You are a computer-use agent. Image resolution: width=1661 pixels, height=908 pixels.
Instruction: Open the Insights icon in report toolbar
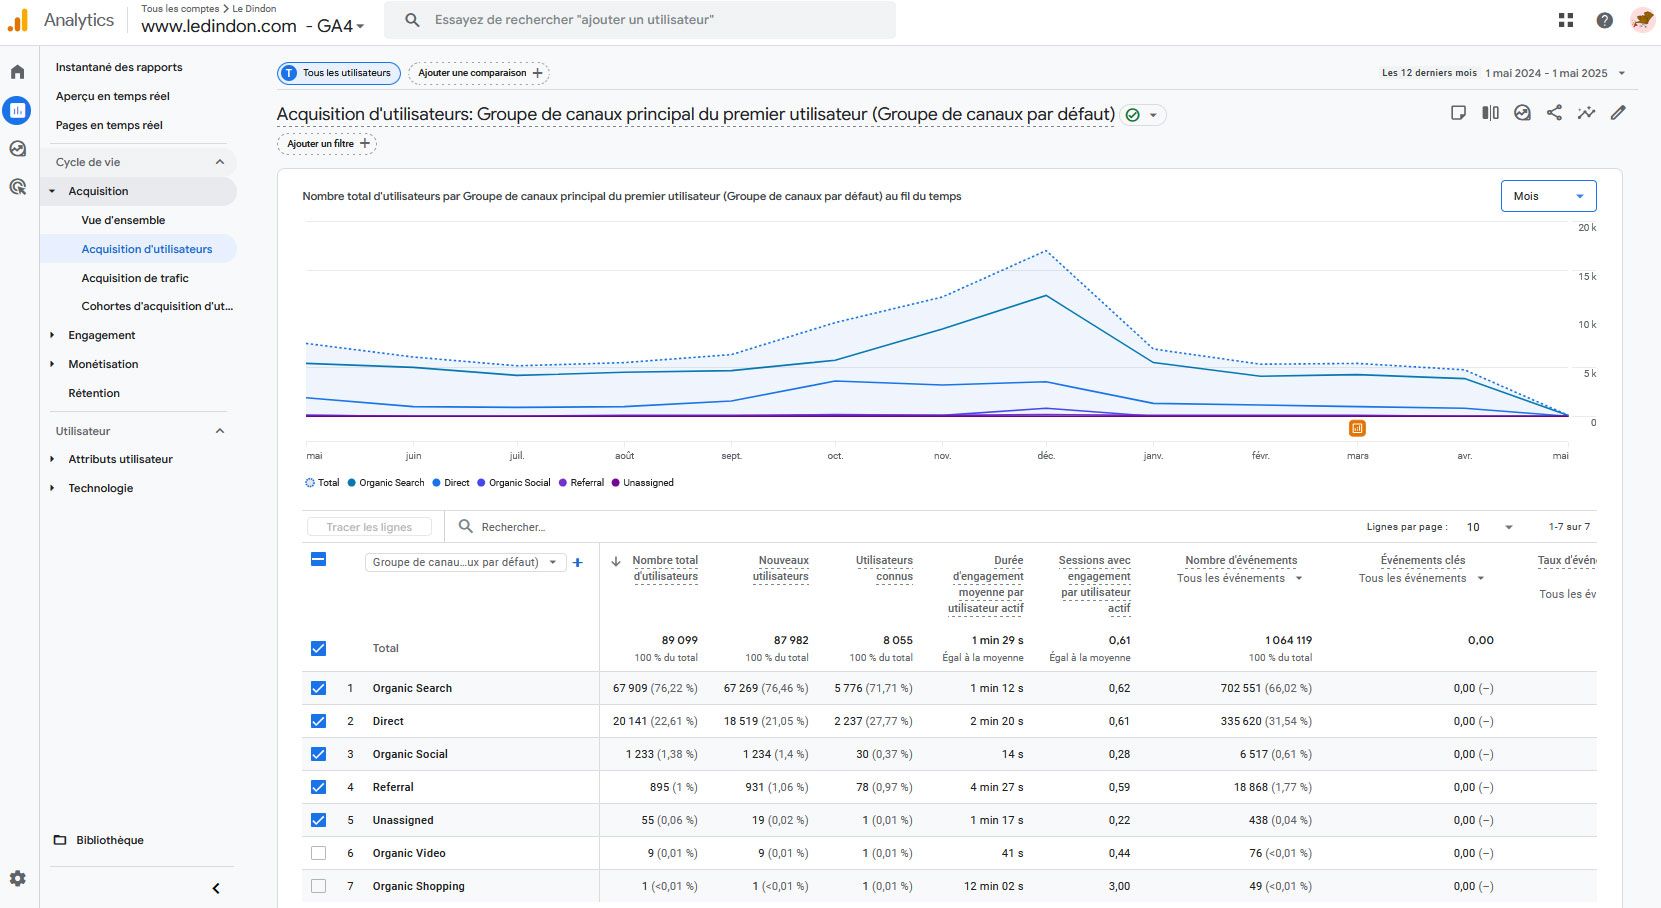1522,113
